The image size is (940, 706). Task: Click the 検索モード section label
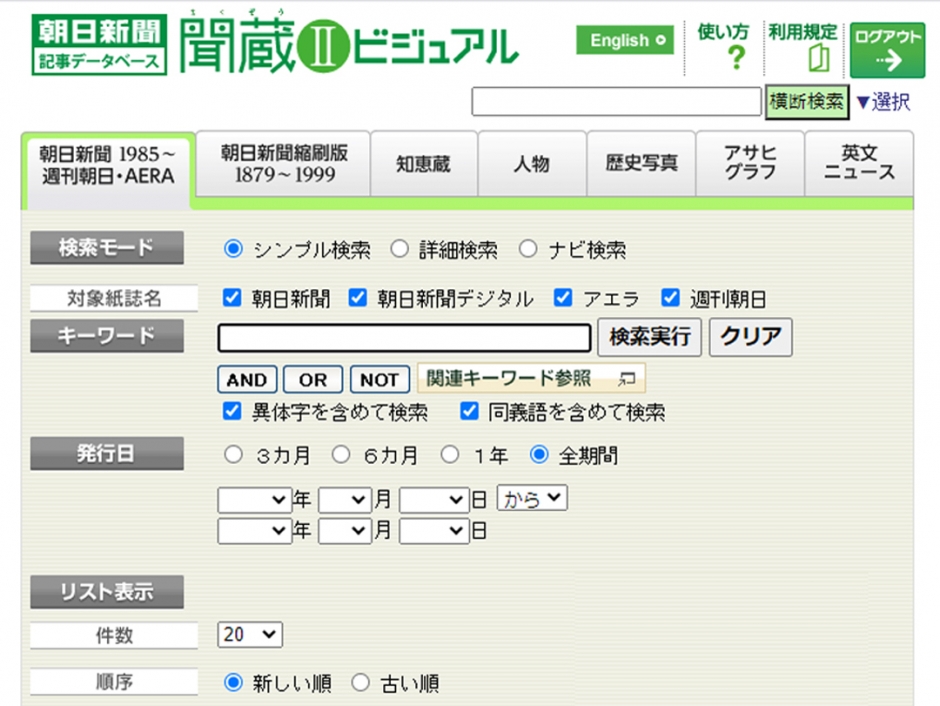pos(107,248)
